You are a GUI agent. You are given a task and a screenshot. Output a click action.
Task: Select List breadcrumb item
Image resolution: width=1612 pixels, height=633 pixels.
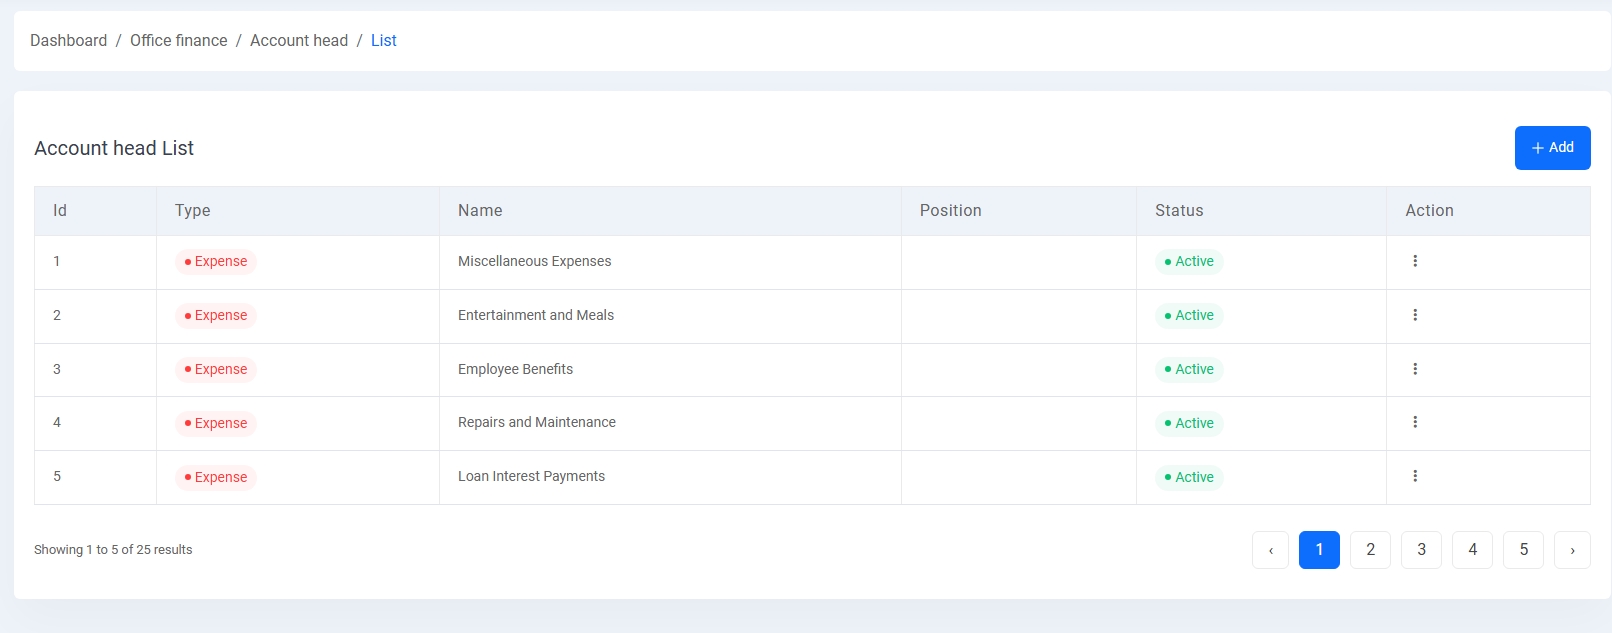click(383, 41)
